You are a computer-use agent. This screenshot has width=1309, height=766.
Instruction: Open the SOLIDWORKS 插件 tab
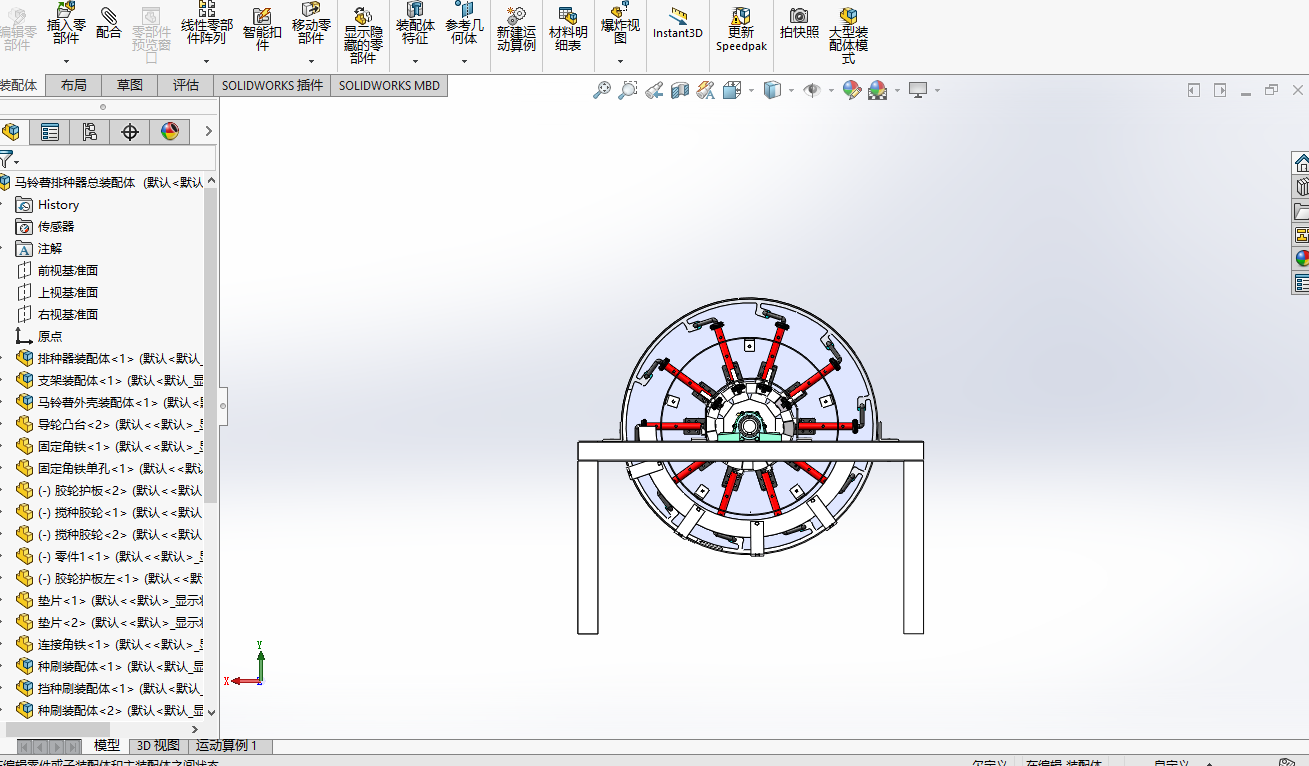[273, 85]
